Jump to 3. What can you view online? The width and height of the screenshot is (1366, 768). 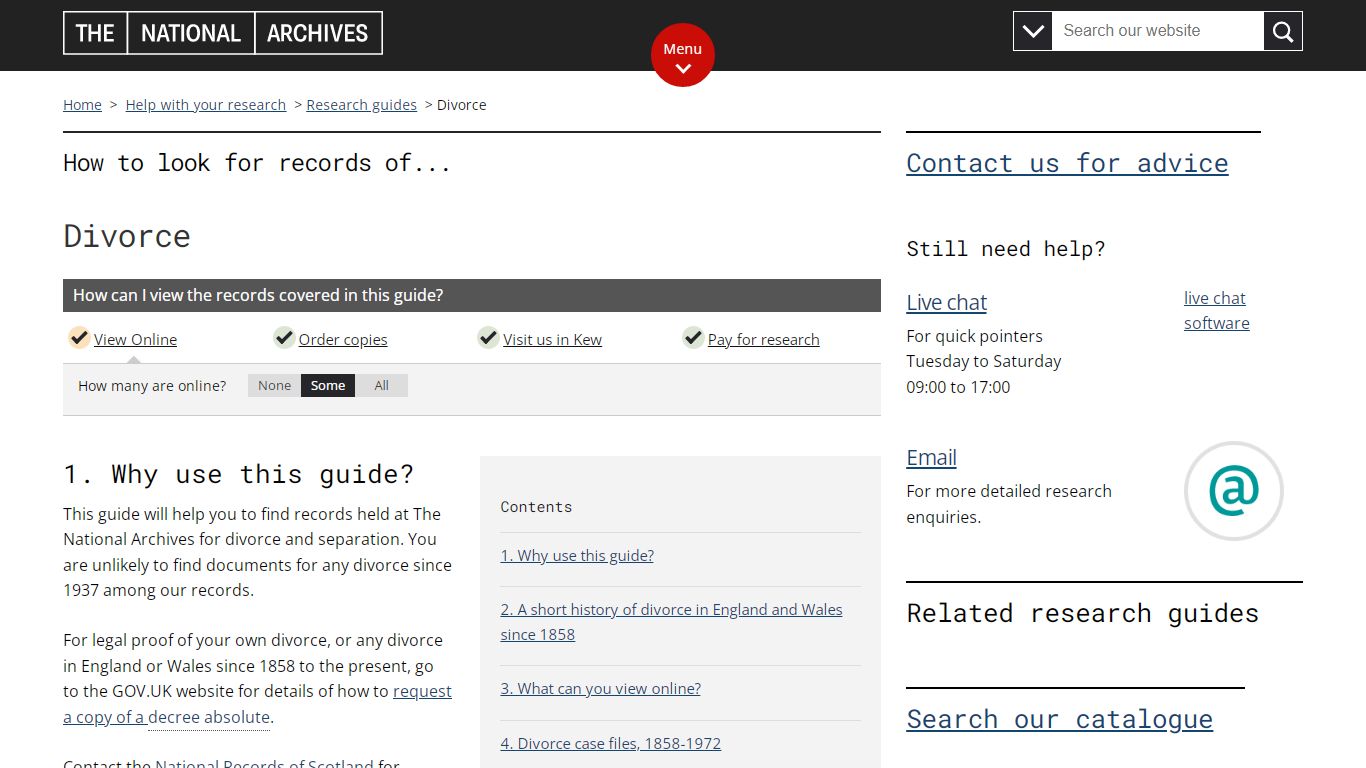[x=600, y=689]
